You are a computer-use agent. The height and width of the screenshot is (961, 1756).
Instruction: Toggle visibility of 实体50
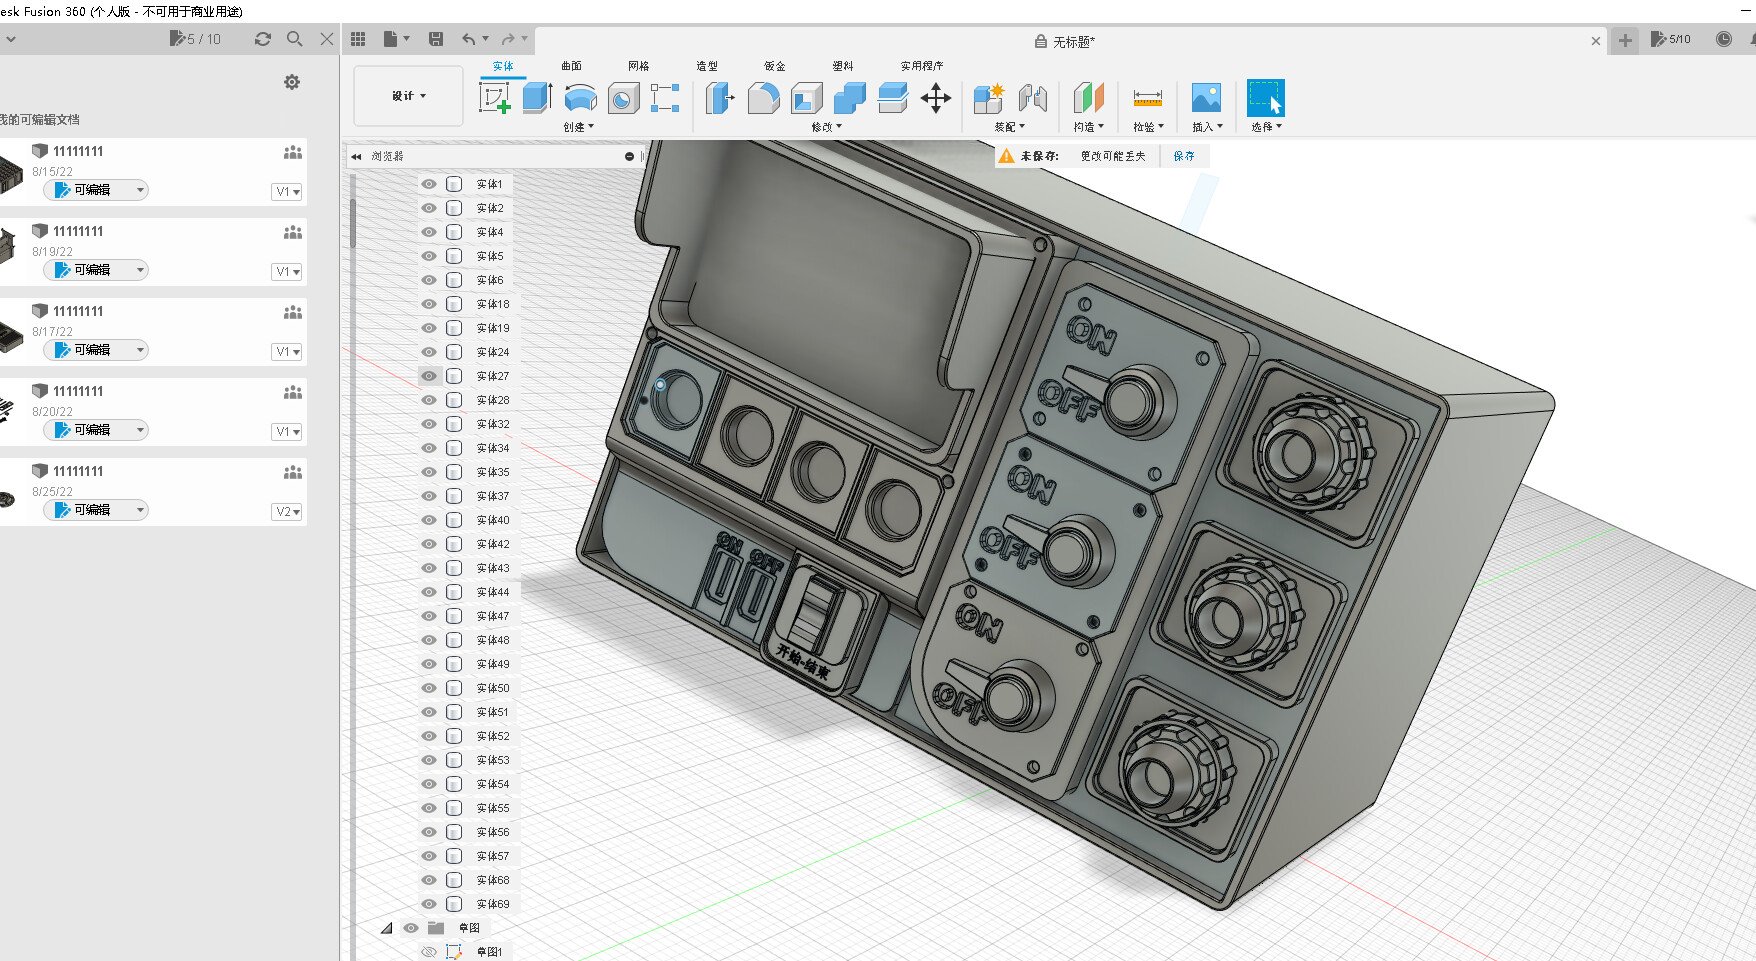pos(429,688)
